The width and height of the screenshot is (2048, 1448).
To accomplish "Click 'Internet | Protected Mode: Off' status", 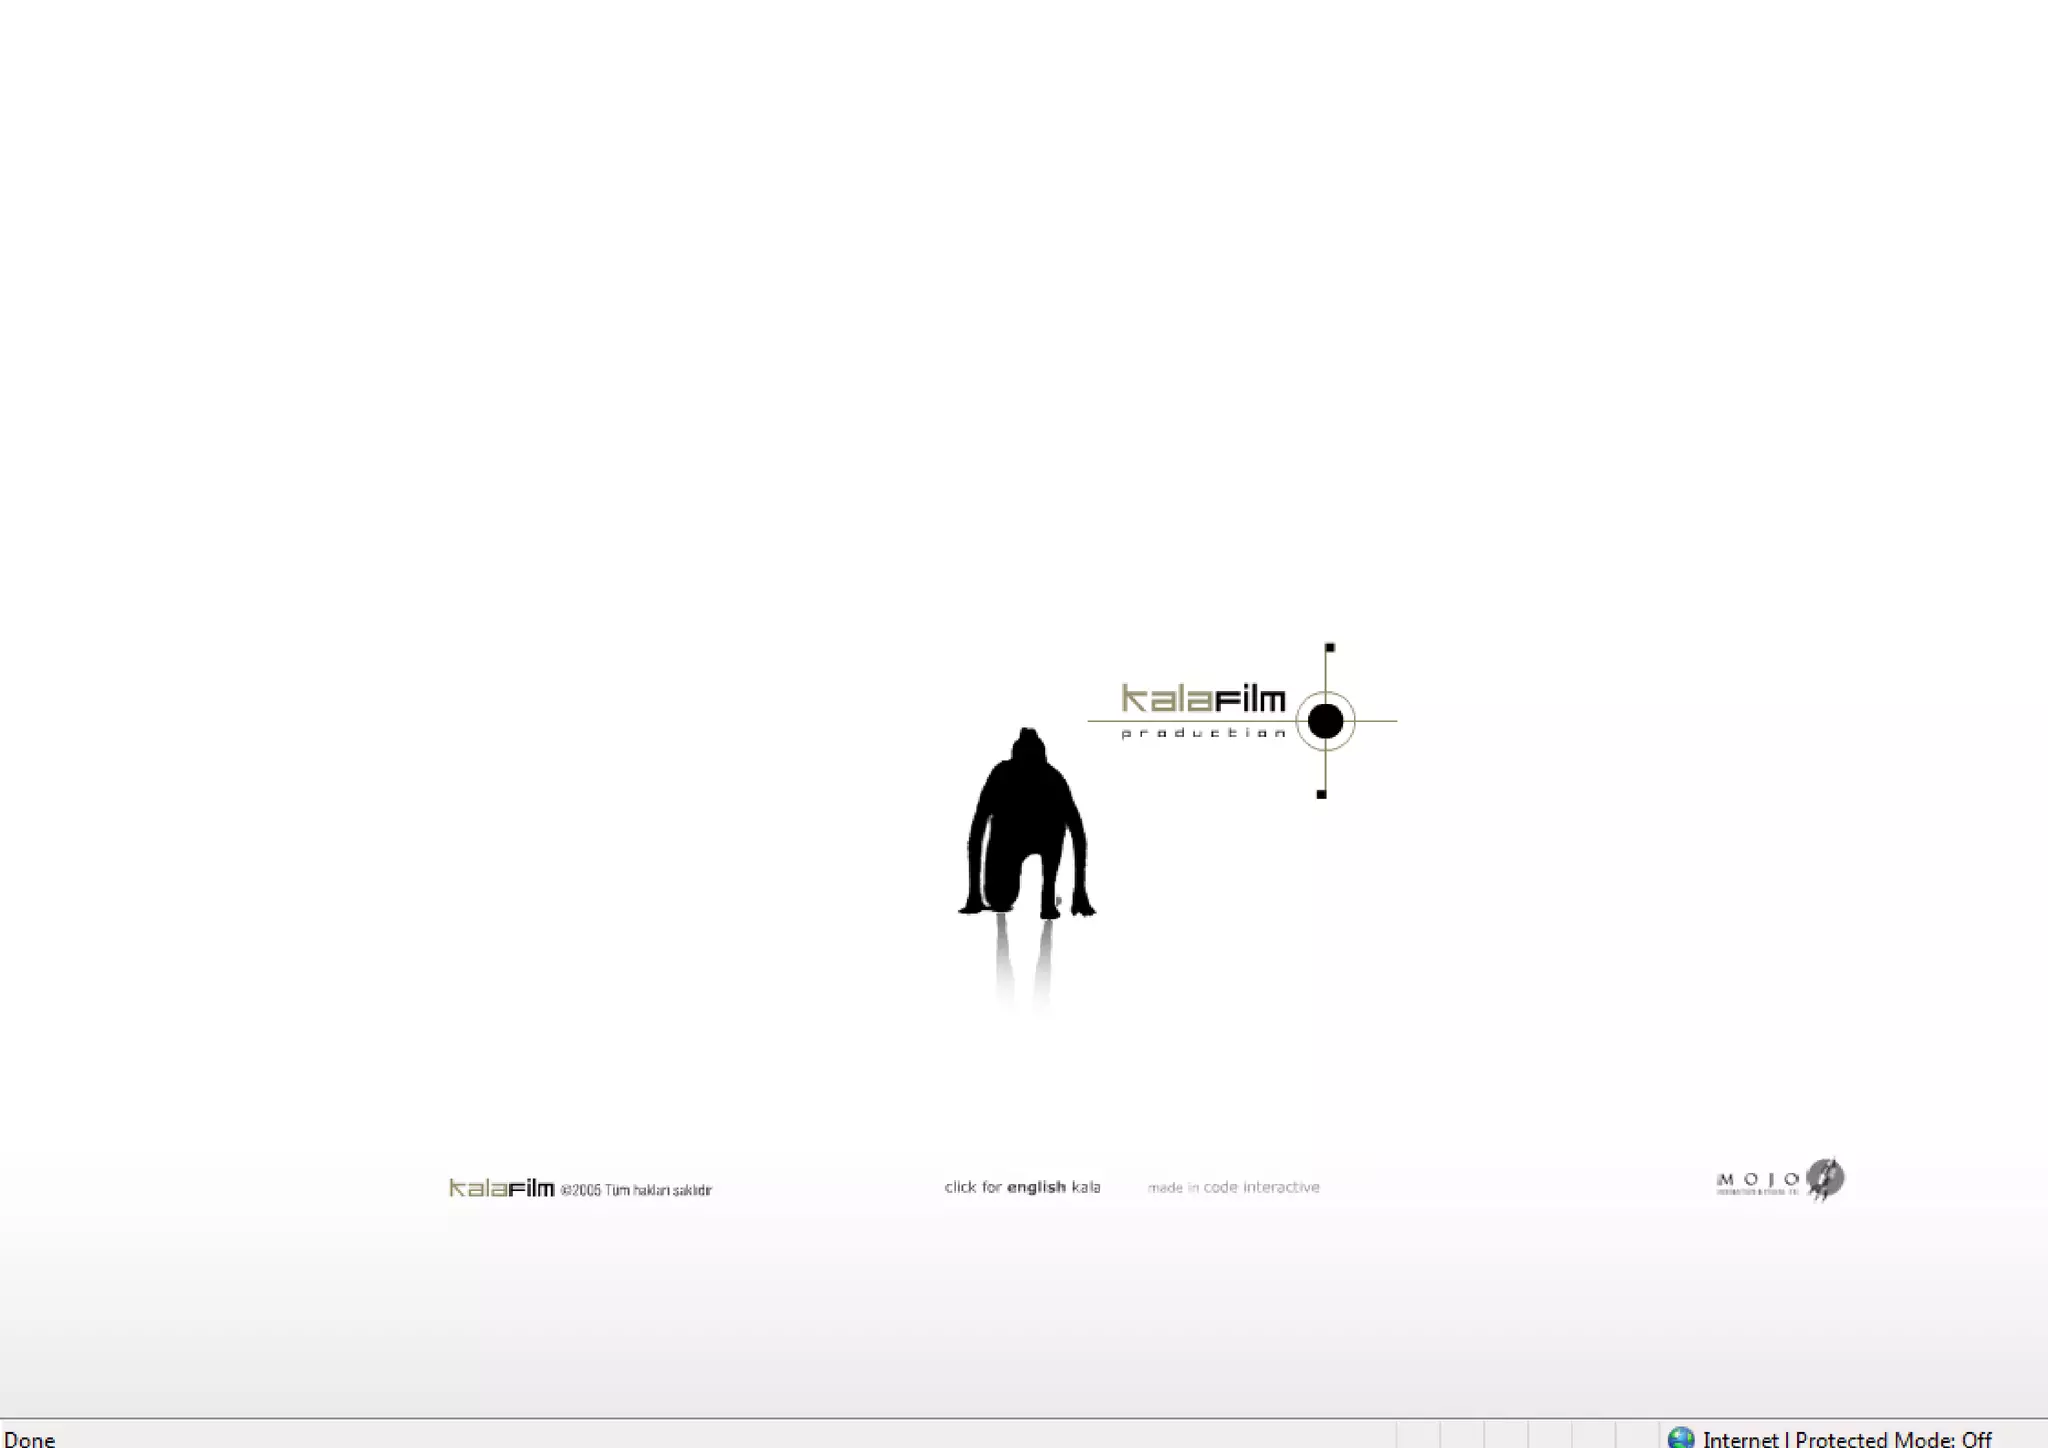I will coord(1847,1439).
